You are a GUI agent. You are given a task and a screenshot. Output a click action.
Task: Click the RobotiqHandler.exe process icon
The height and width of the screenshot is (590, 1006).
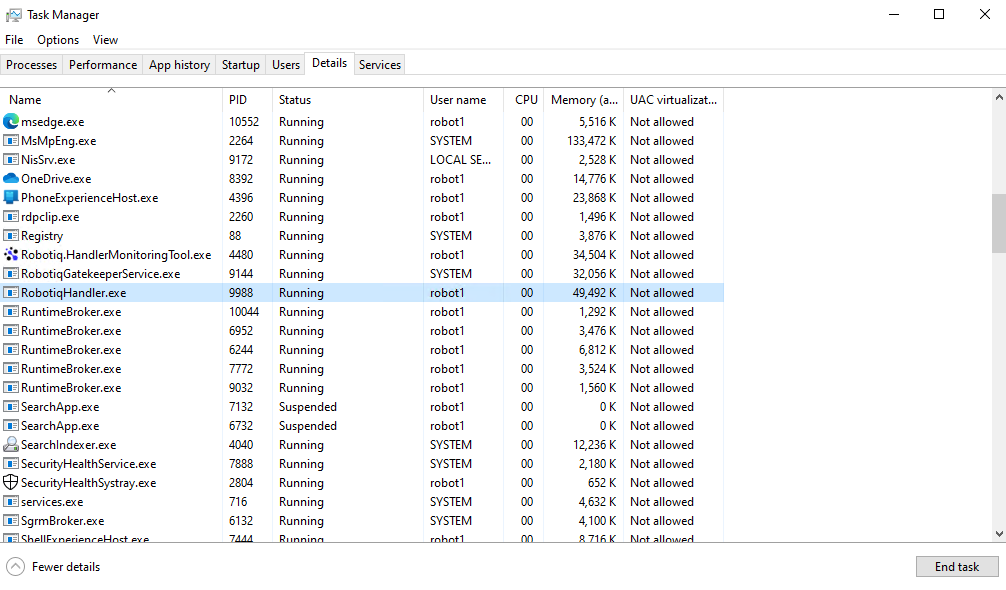pos(11,292)
